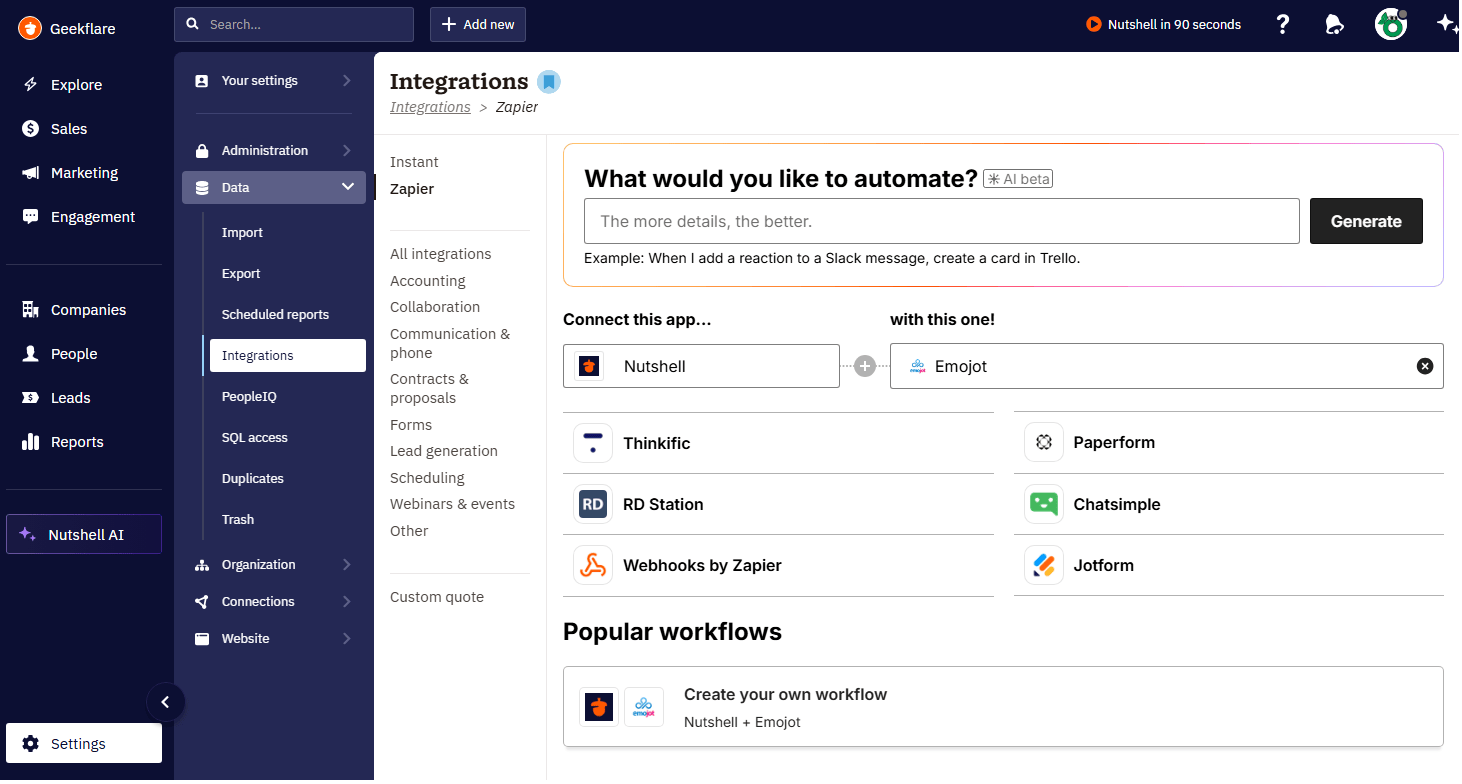Open the Explore lightning icon

(31, 85)
